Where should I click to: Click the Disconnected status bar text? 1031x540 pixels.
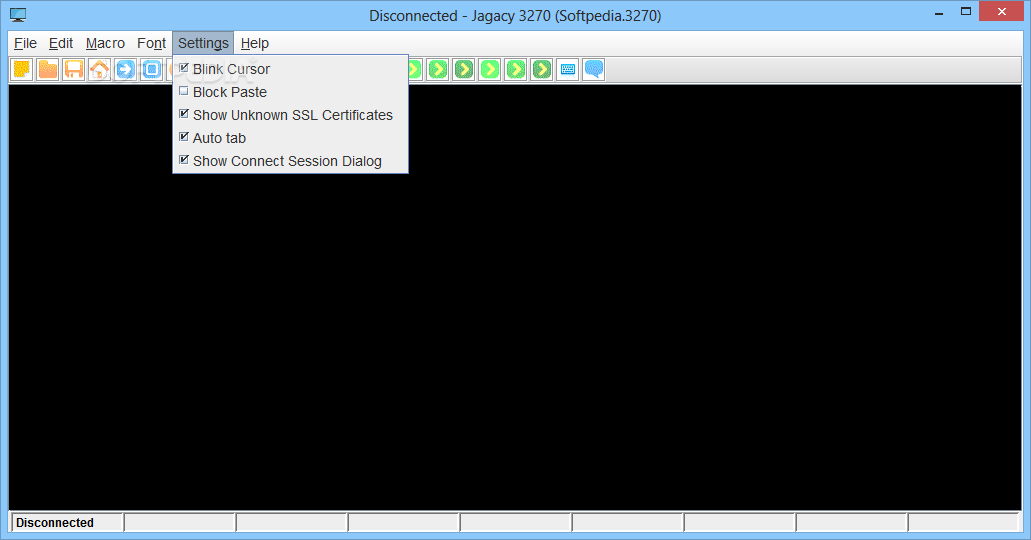[x=55, y=523]
